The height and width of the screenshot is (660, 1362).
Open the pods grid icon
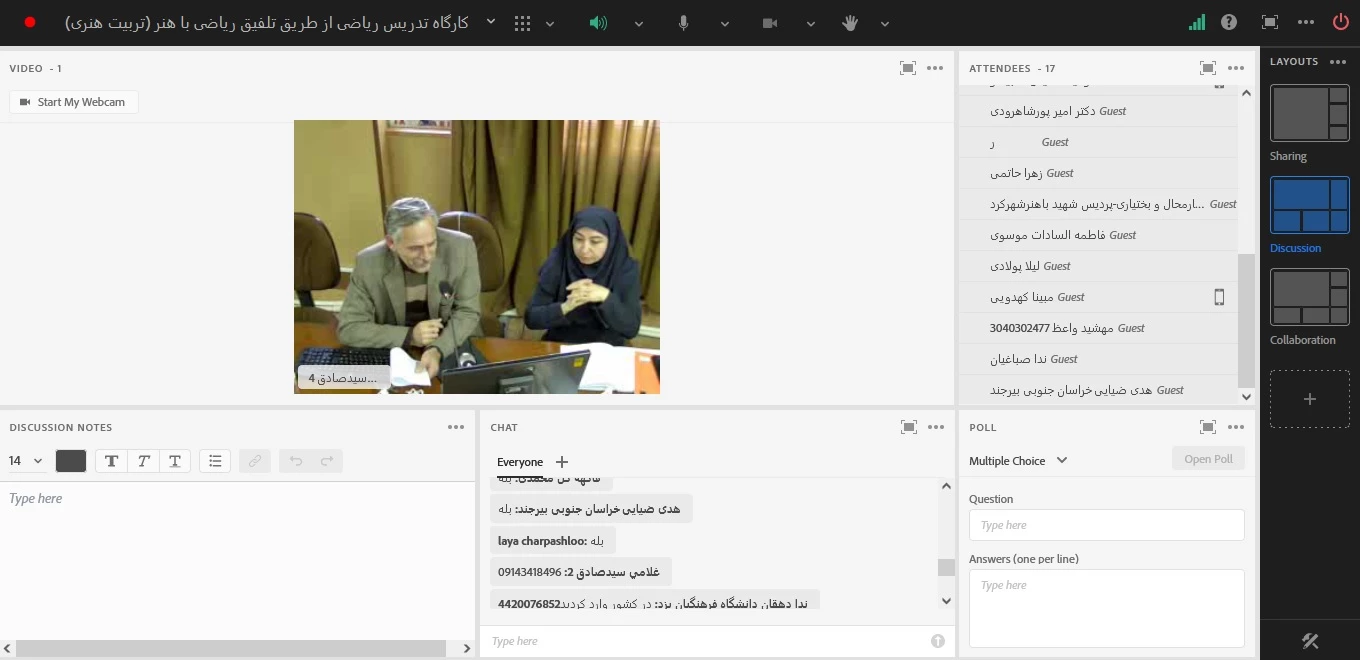pyautogui.click(x=522, y=23)
